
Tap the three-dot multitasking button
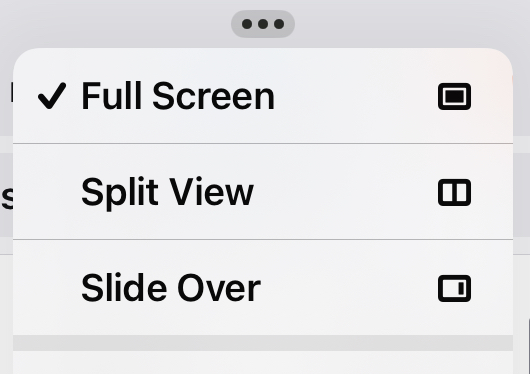click(x=263, y=24)
